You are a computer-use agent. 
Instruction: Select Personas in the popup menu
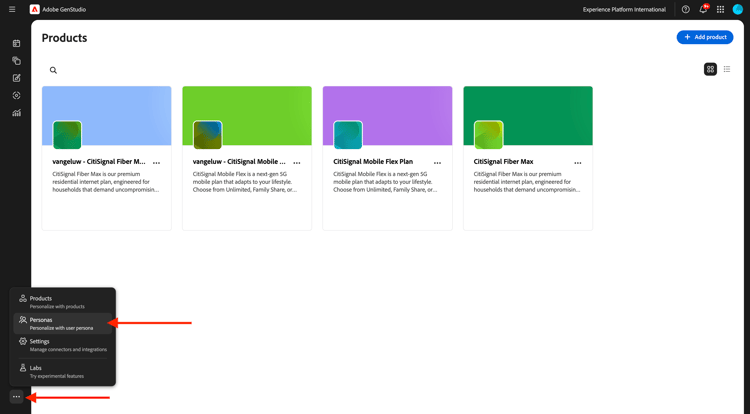pyautogui.click(x=63, y=323)
